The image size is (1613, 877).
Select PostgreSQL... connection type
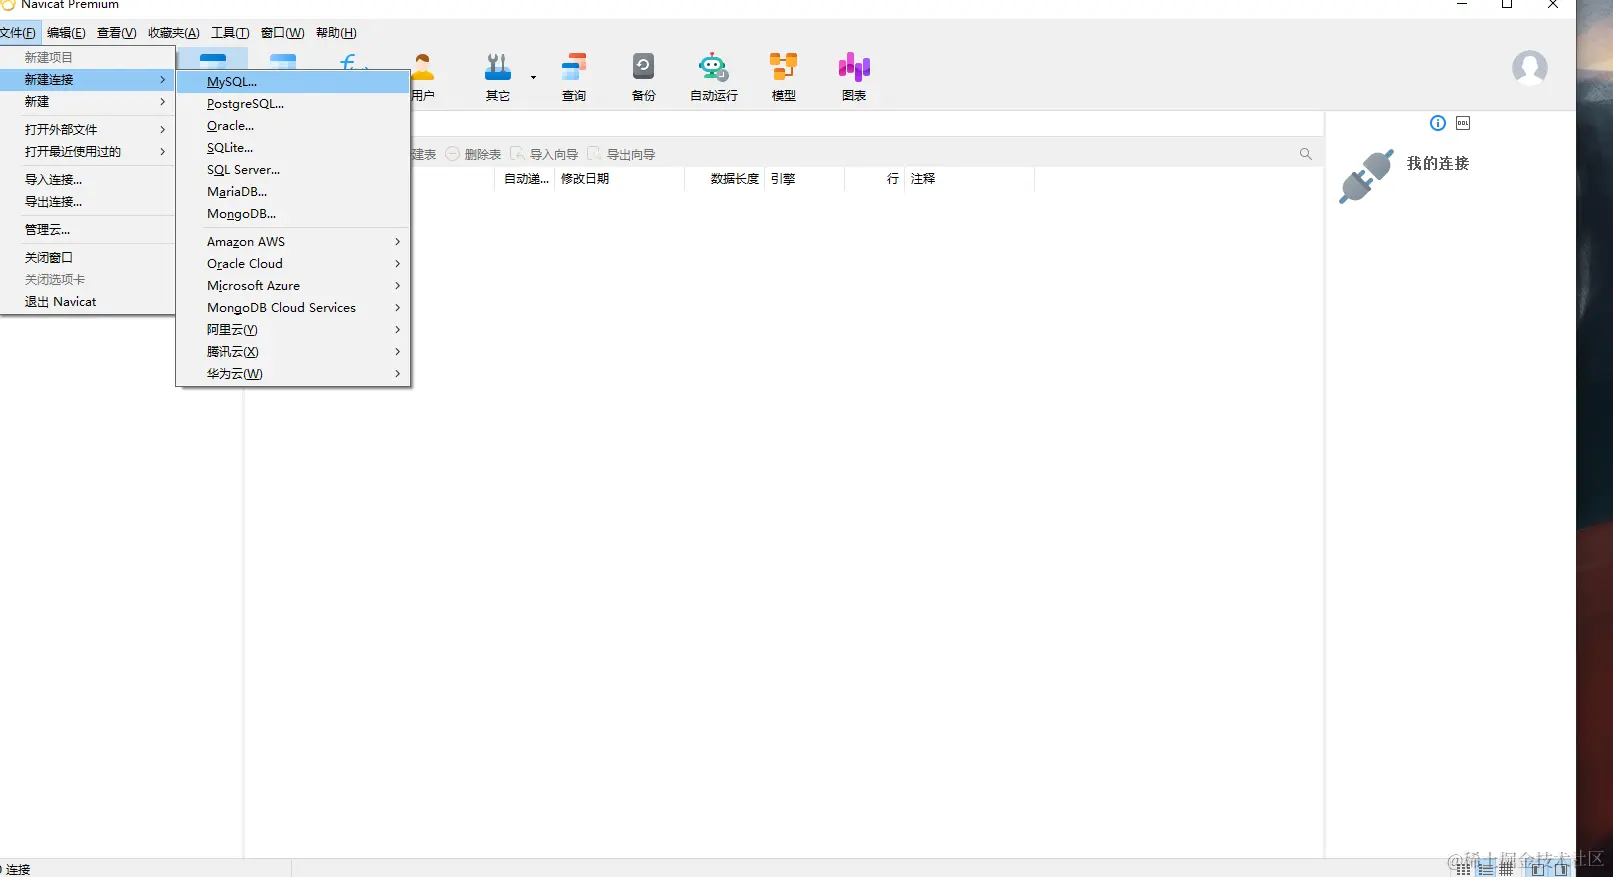(x=293, y=104)
